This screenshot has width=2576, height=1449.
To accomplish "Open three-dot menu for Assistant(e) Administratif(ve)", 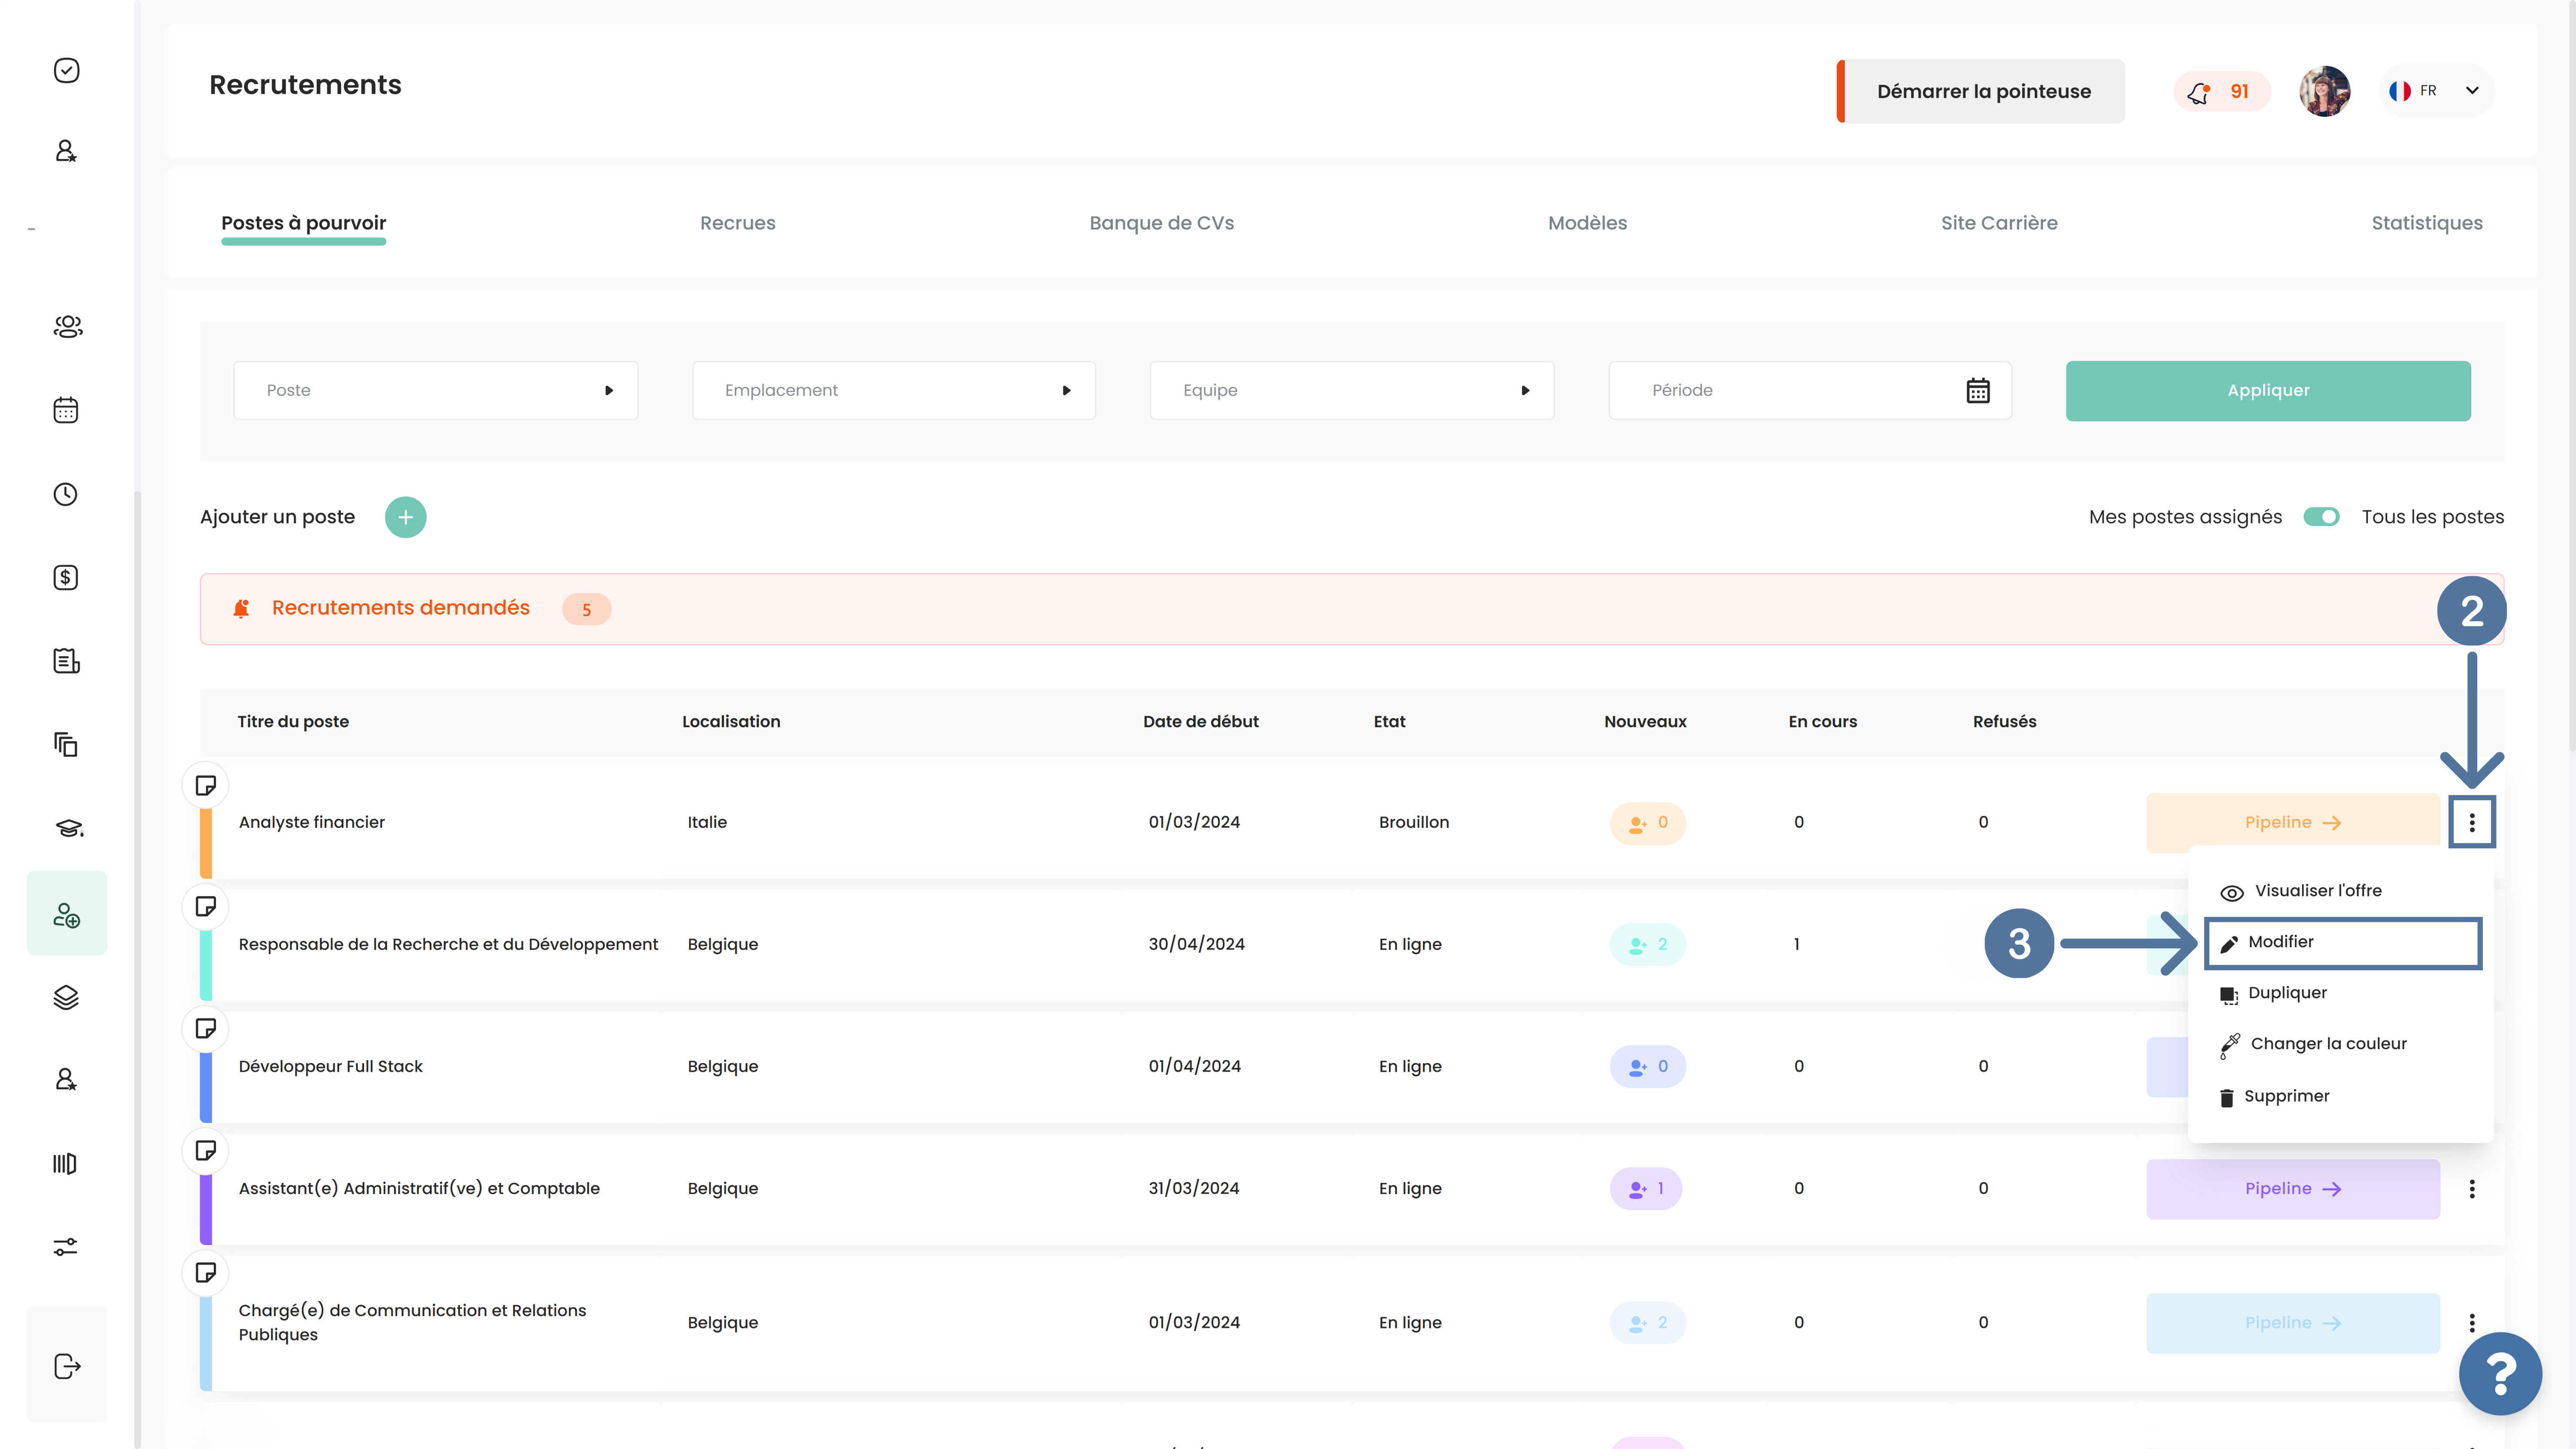I will (x=2472, y=1189).
